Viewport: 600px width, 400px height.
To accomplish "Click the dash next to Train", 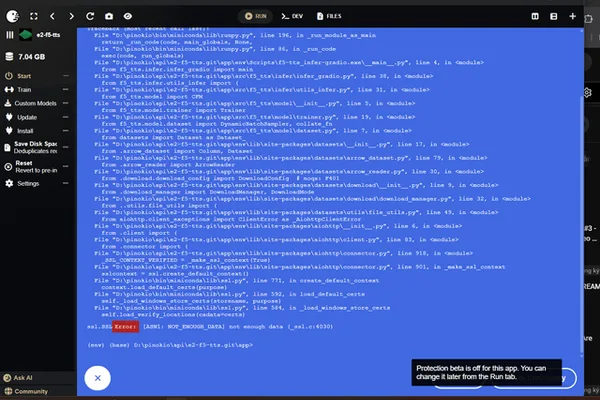I will pos(66,90).
